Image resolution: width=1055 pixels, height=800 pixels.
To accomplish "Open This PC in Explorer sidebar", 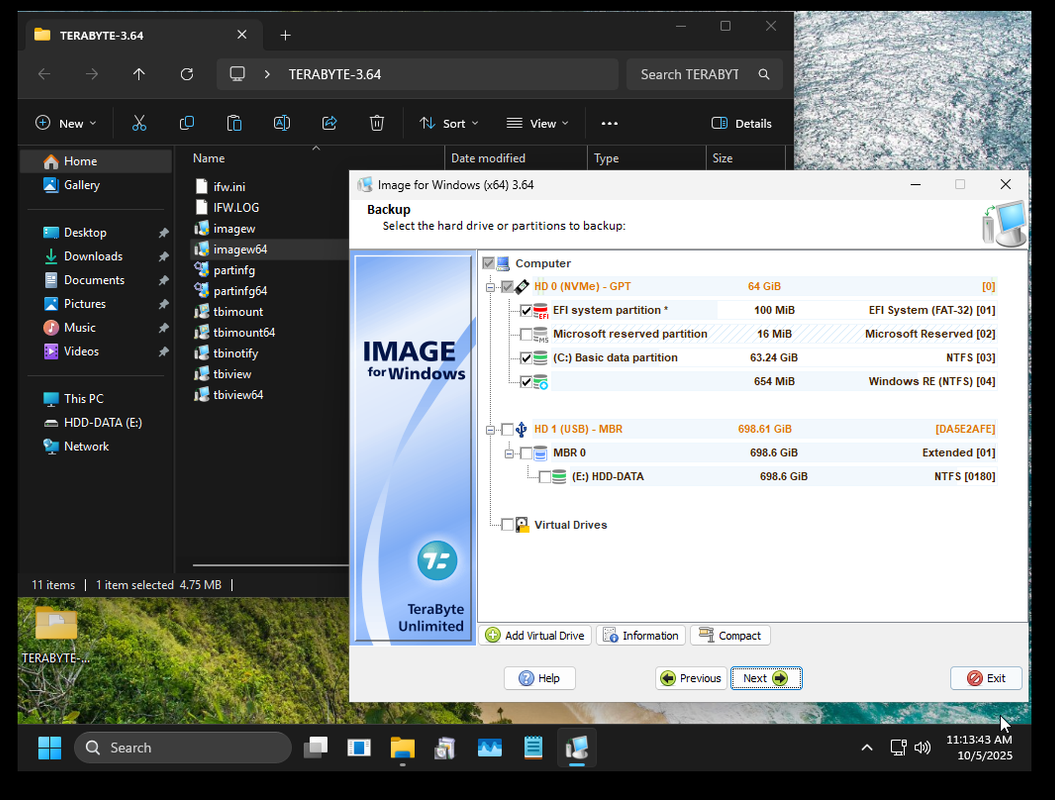I will coord(95,399).
